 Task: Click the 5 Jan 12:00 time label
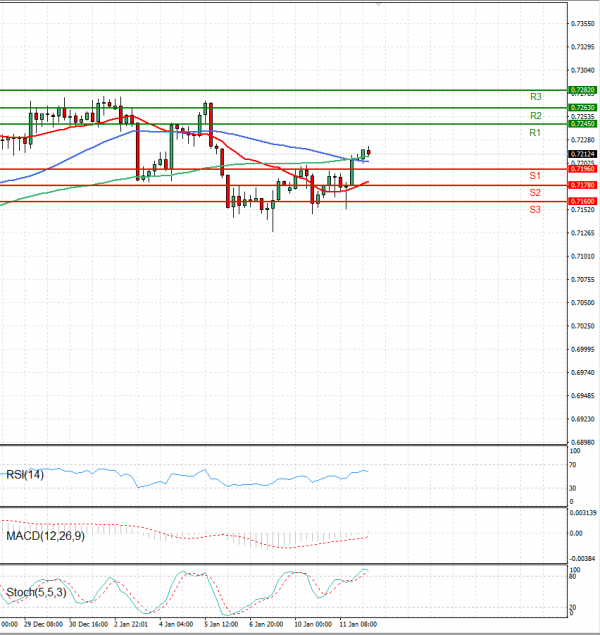coord(221,624)
